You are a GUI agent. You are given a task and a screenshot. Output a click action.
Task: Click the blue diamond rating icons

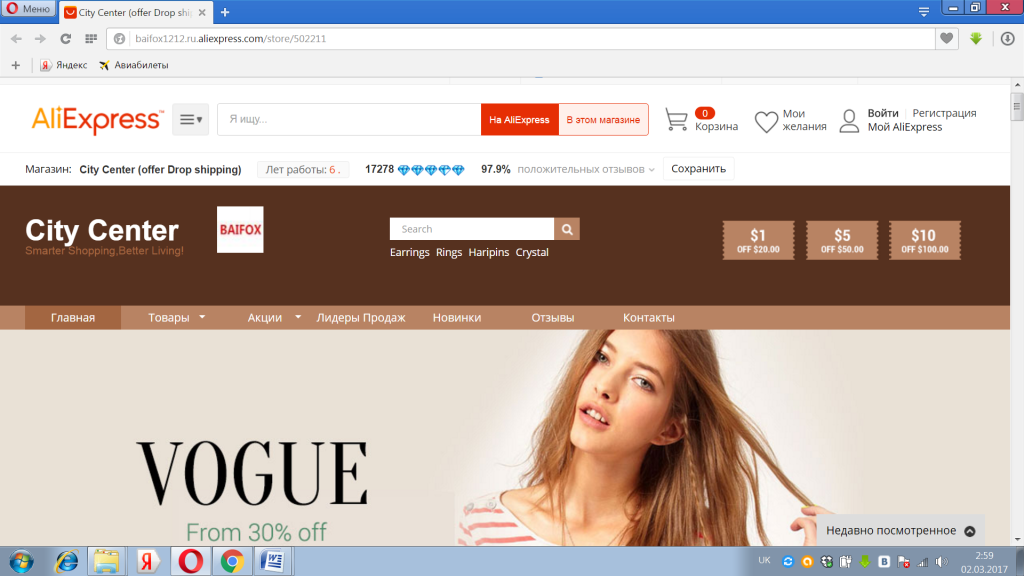pyautogui.click(x=431, y=170)
